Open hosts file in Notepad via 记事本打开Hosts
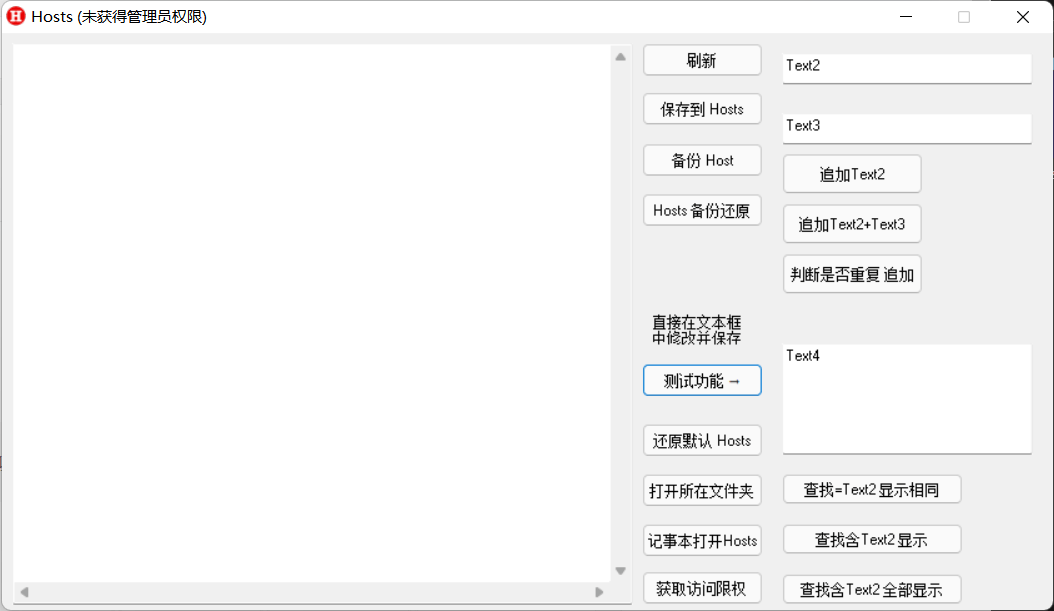This screenshot has height=611, width=1054. pos(702,540)
